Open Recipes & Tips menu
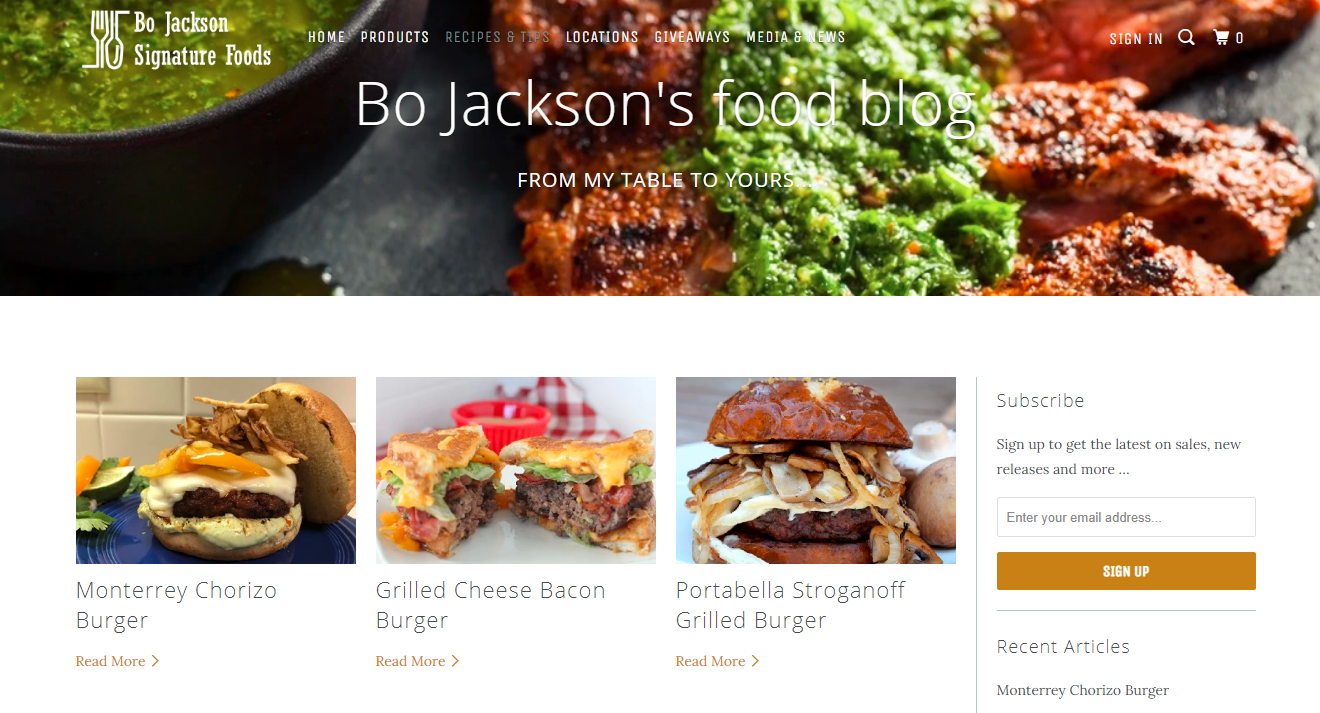 498,37
